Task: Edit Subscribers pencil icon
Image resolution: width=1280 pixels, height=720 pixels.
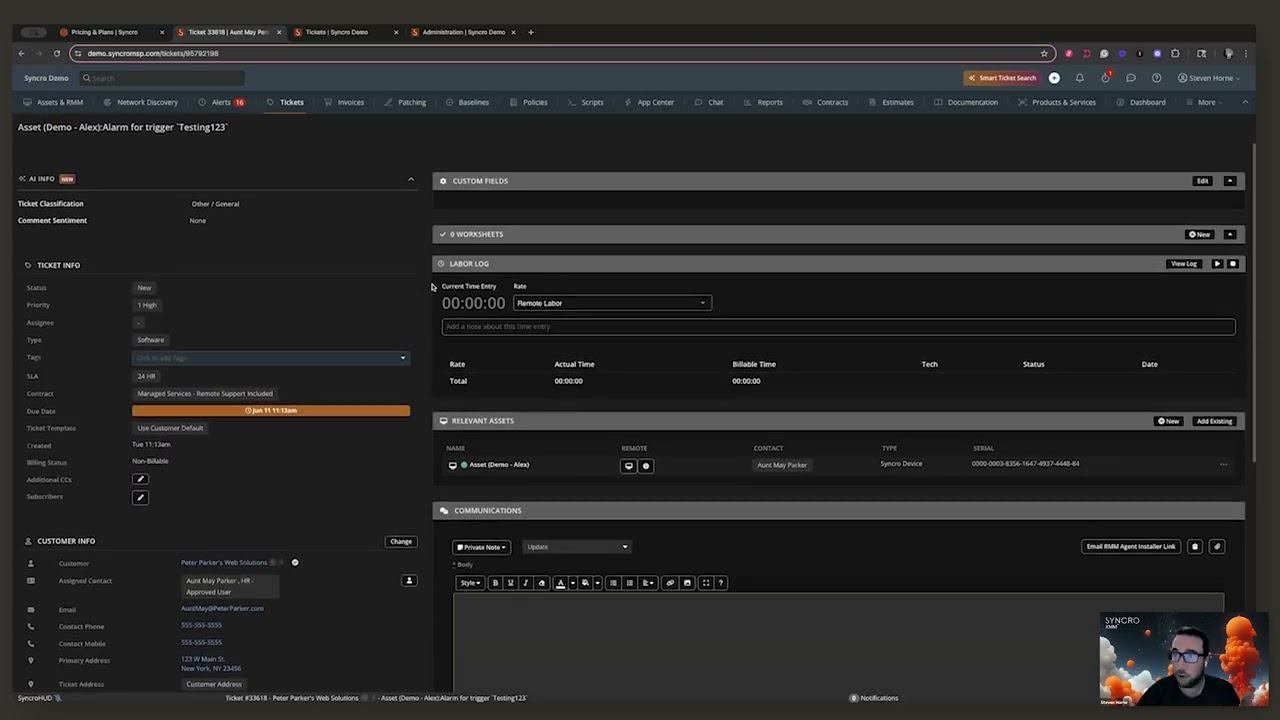Action: click(x=140, y=497)
